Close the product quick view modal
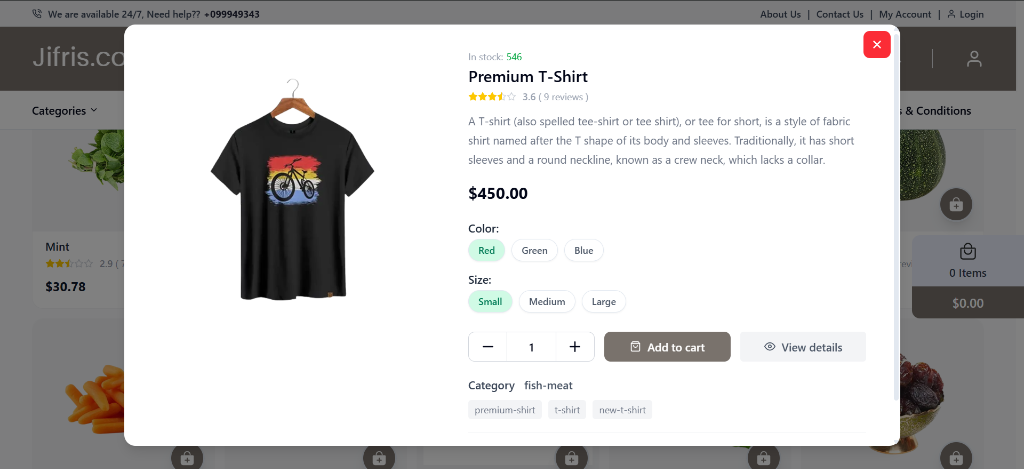Screen dimensions: 1024x469 coord(876,45)
